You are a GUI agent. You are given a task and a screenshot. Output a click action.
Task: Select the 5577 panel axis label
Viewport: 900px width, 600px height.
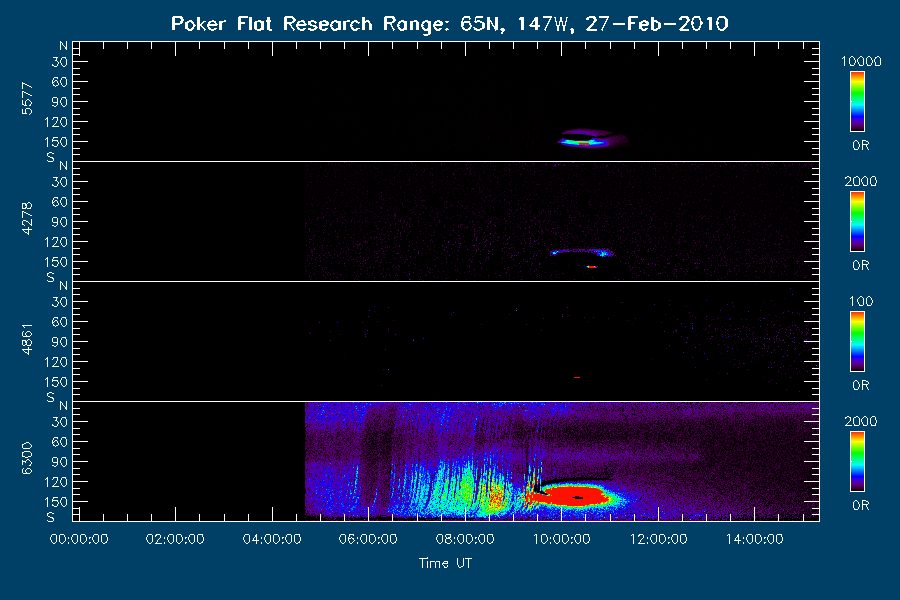27,99
